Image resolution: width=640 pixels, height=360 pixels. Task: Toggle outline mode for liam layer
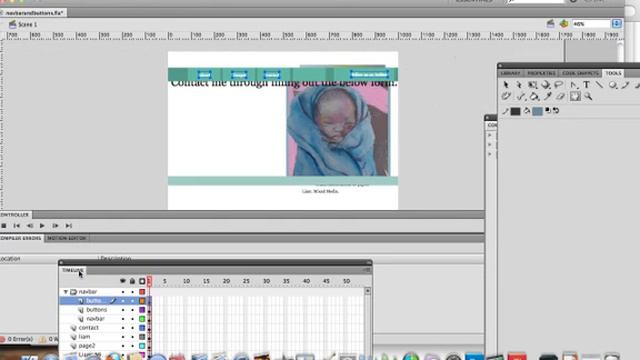142,337
